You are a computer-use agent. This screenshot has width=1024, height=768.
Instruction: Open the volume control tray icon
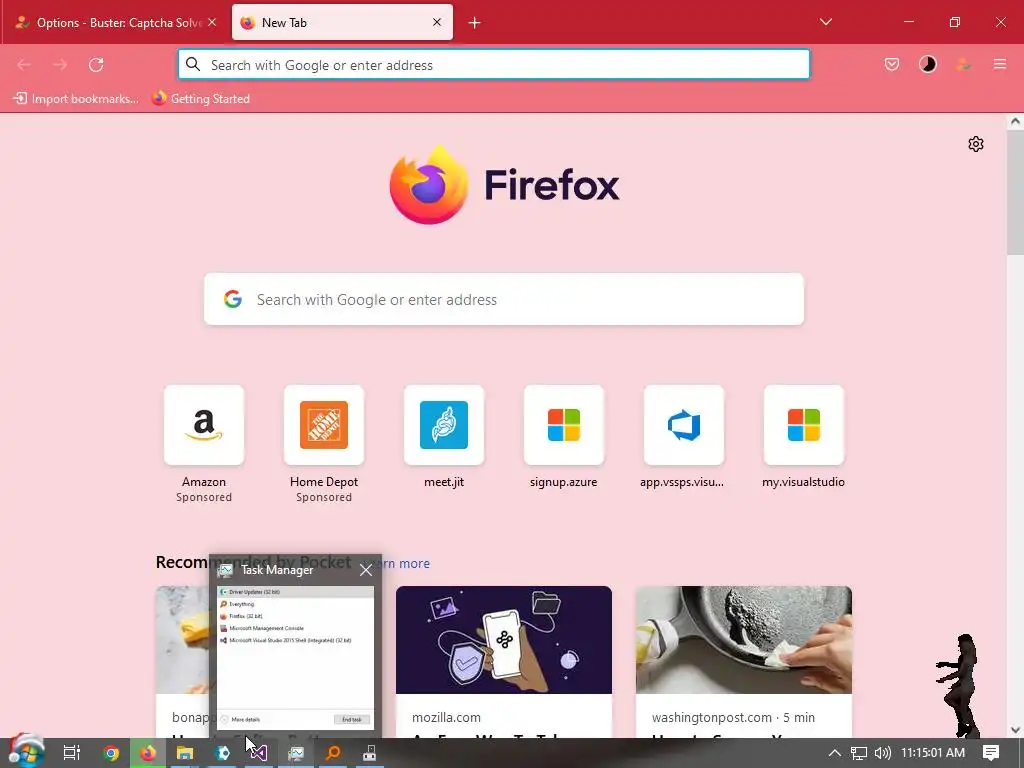883,753
